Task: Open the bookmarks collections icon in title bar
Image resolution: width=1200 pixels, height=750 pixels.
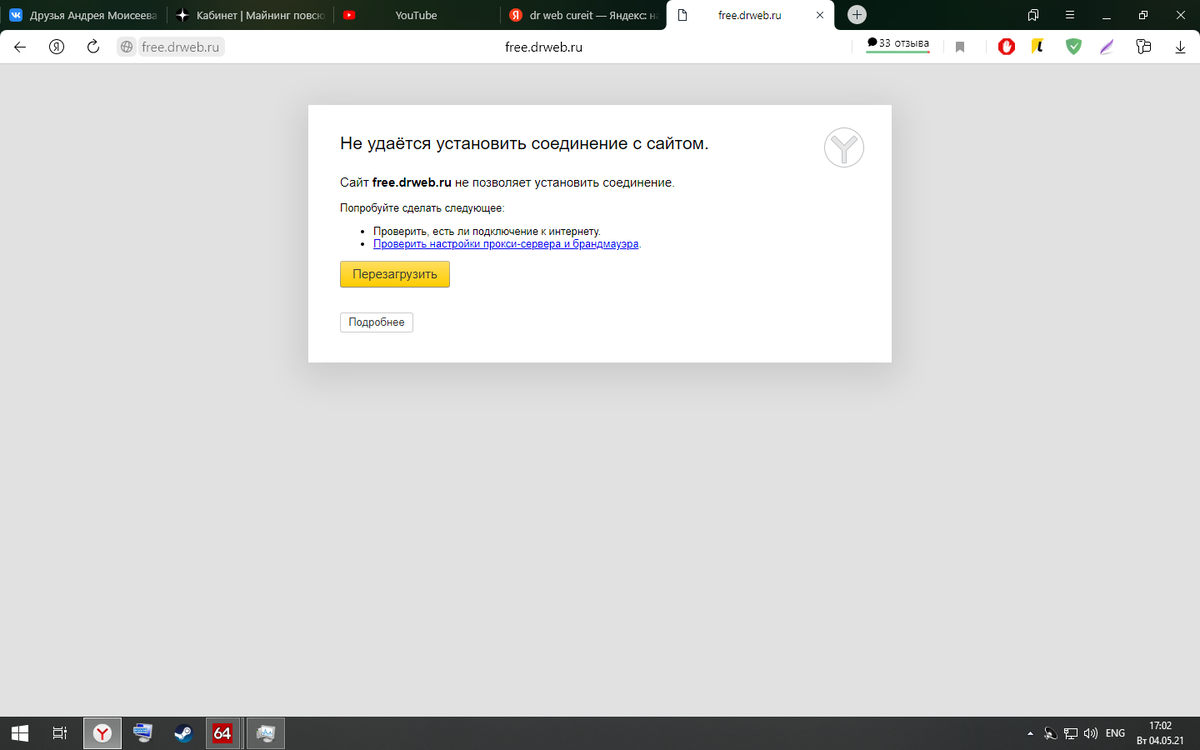Action: (x=1033, y=15)
